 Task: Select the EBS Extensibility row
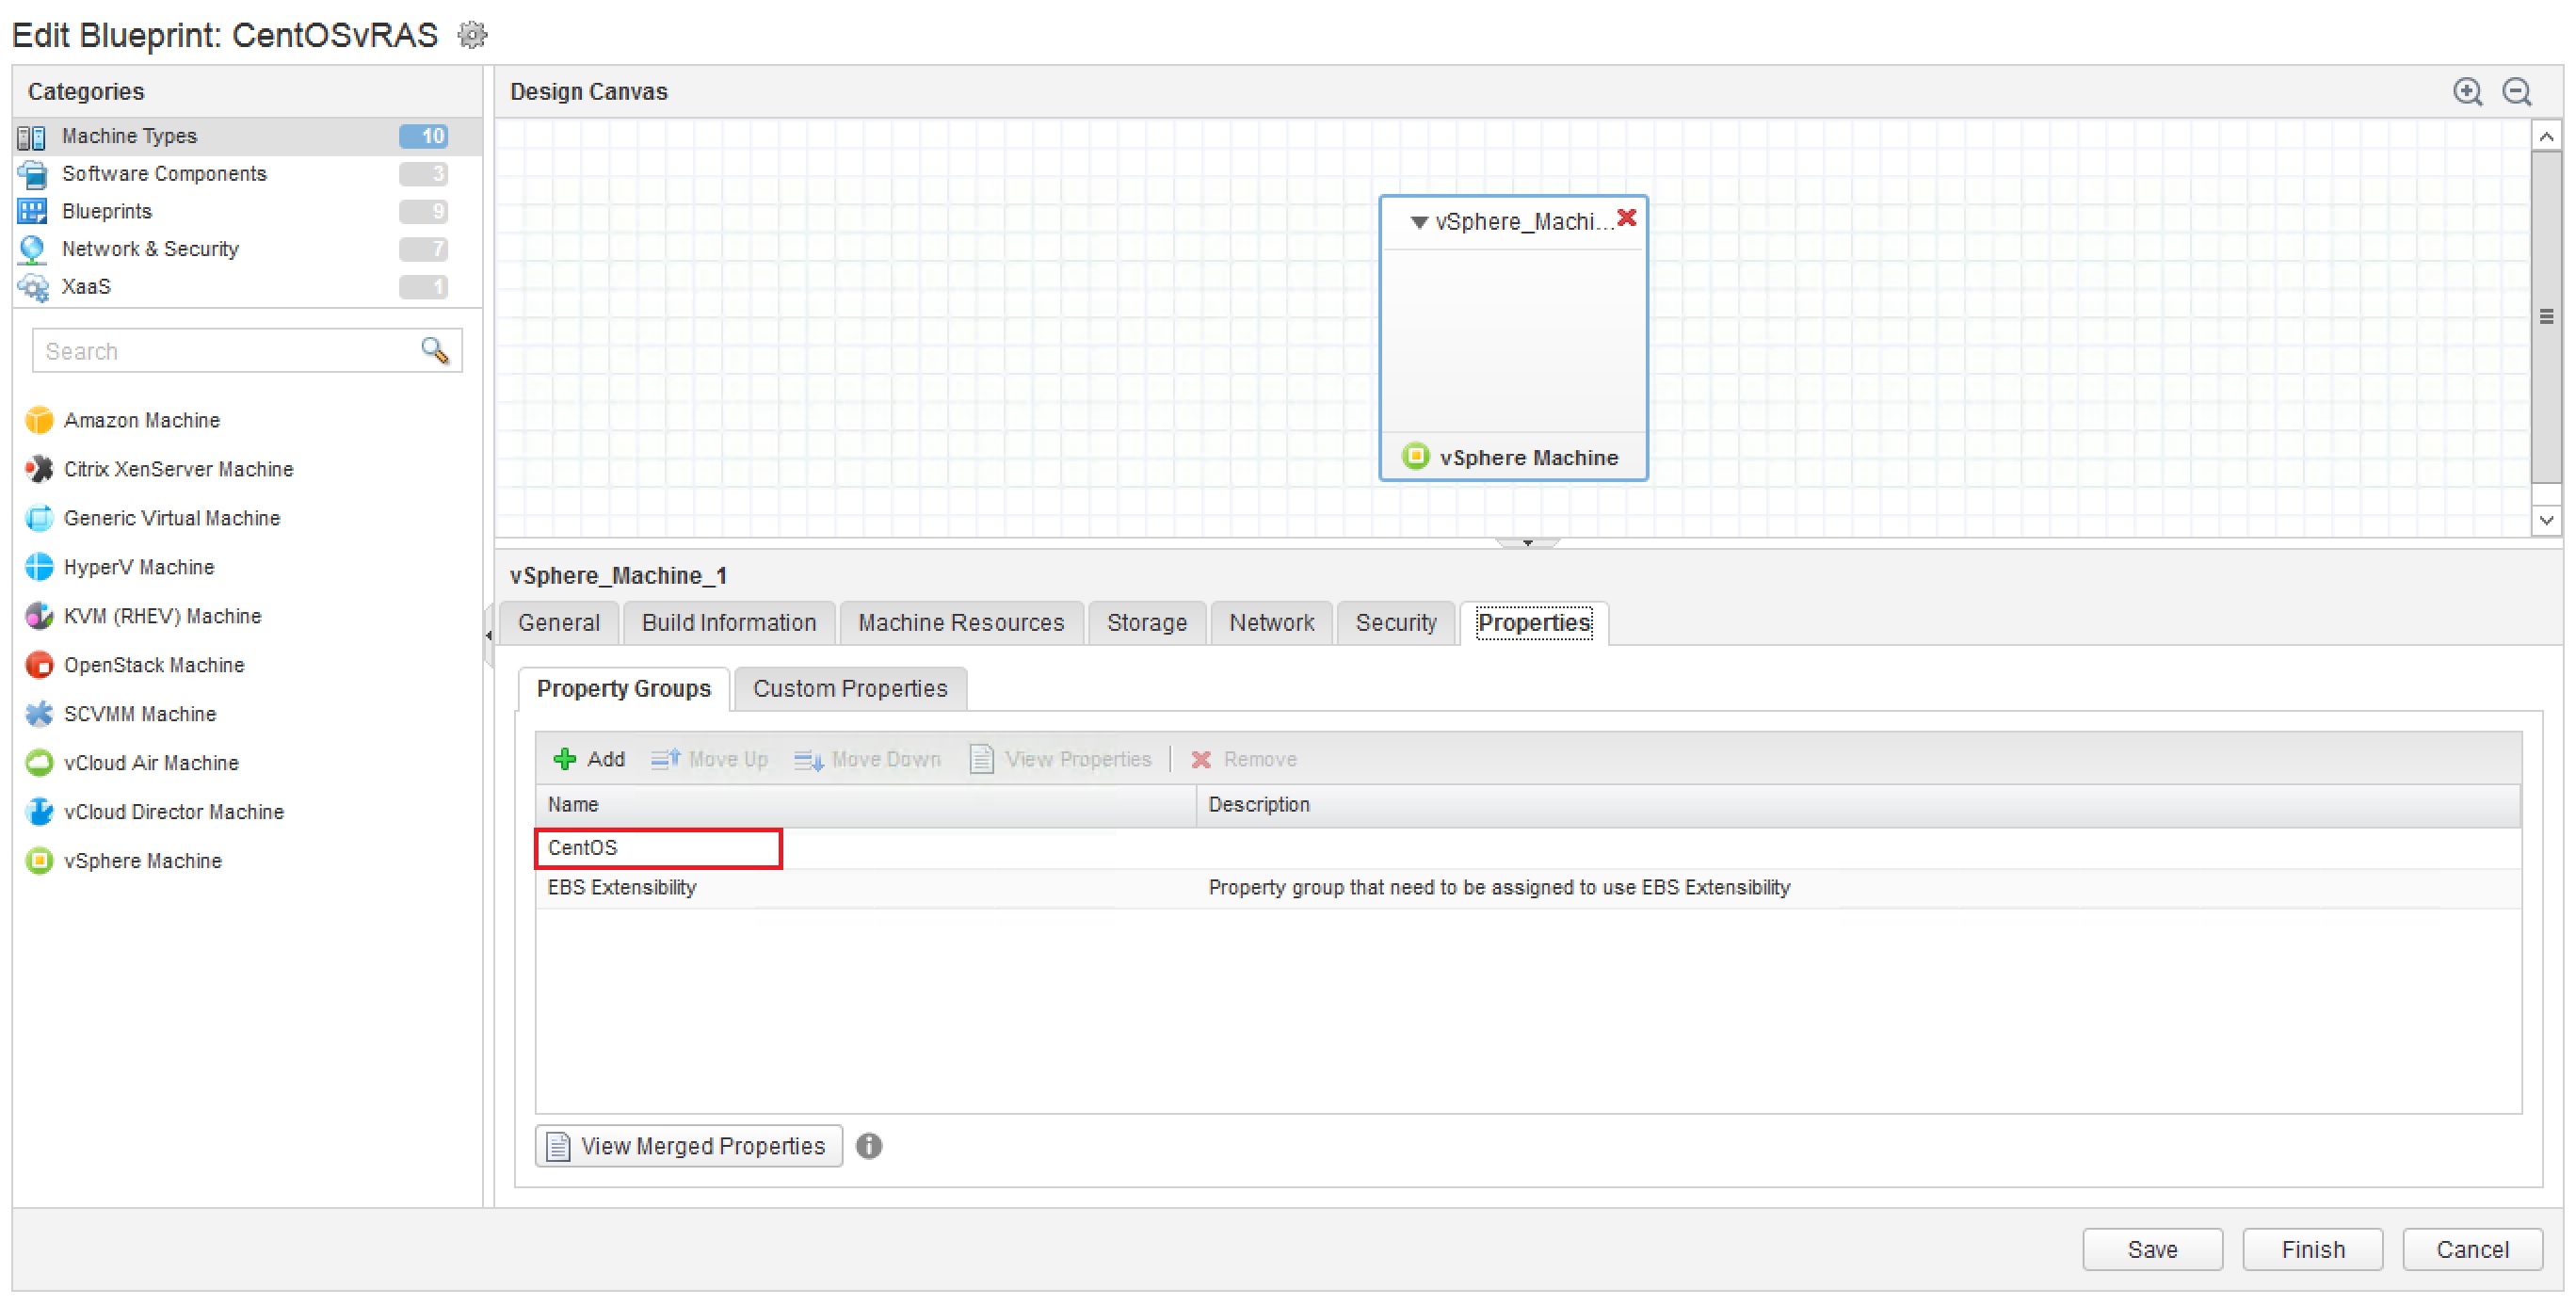1528,888
